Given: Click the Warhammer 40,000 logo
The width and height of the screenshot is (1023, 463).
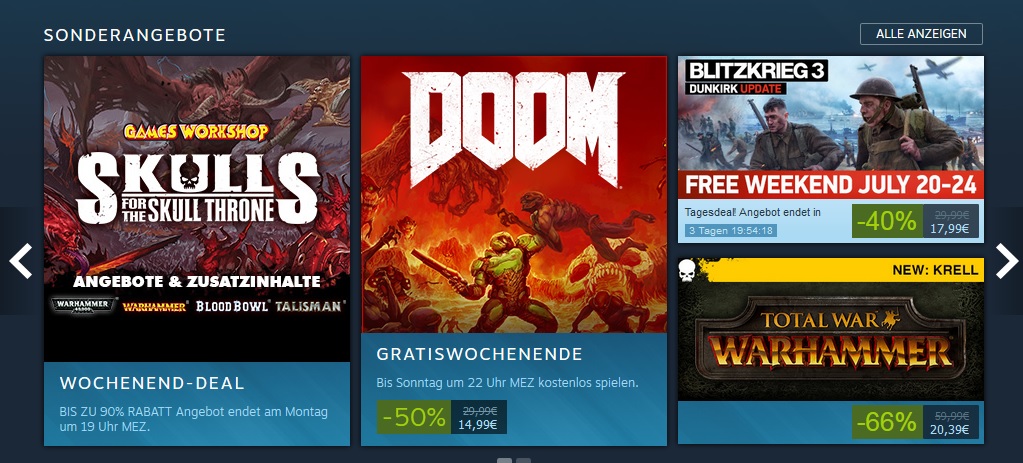Looking at the screenshot, I should click(x=84, y=305).
